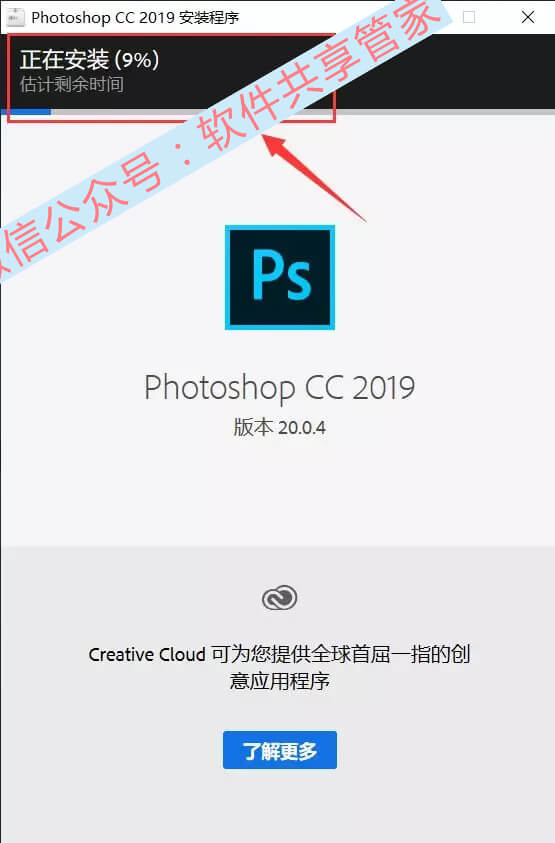Click the 版本 20.0.4 version text
Image resolution: width=555 pixels, height=843 pixels.
[x=280, y=428]
